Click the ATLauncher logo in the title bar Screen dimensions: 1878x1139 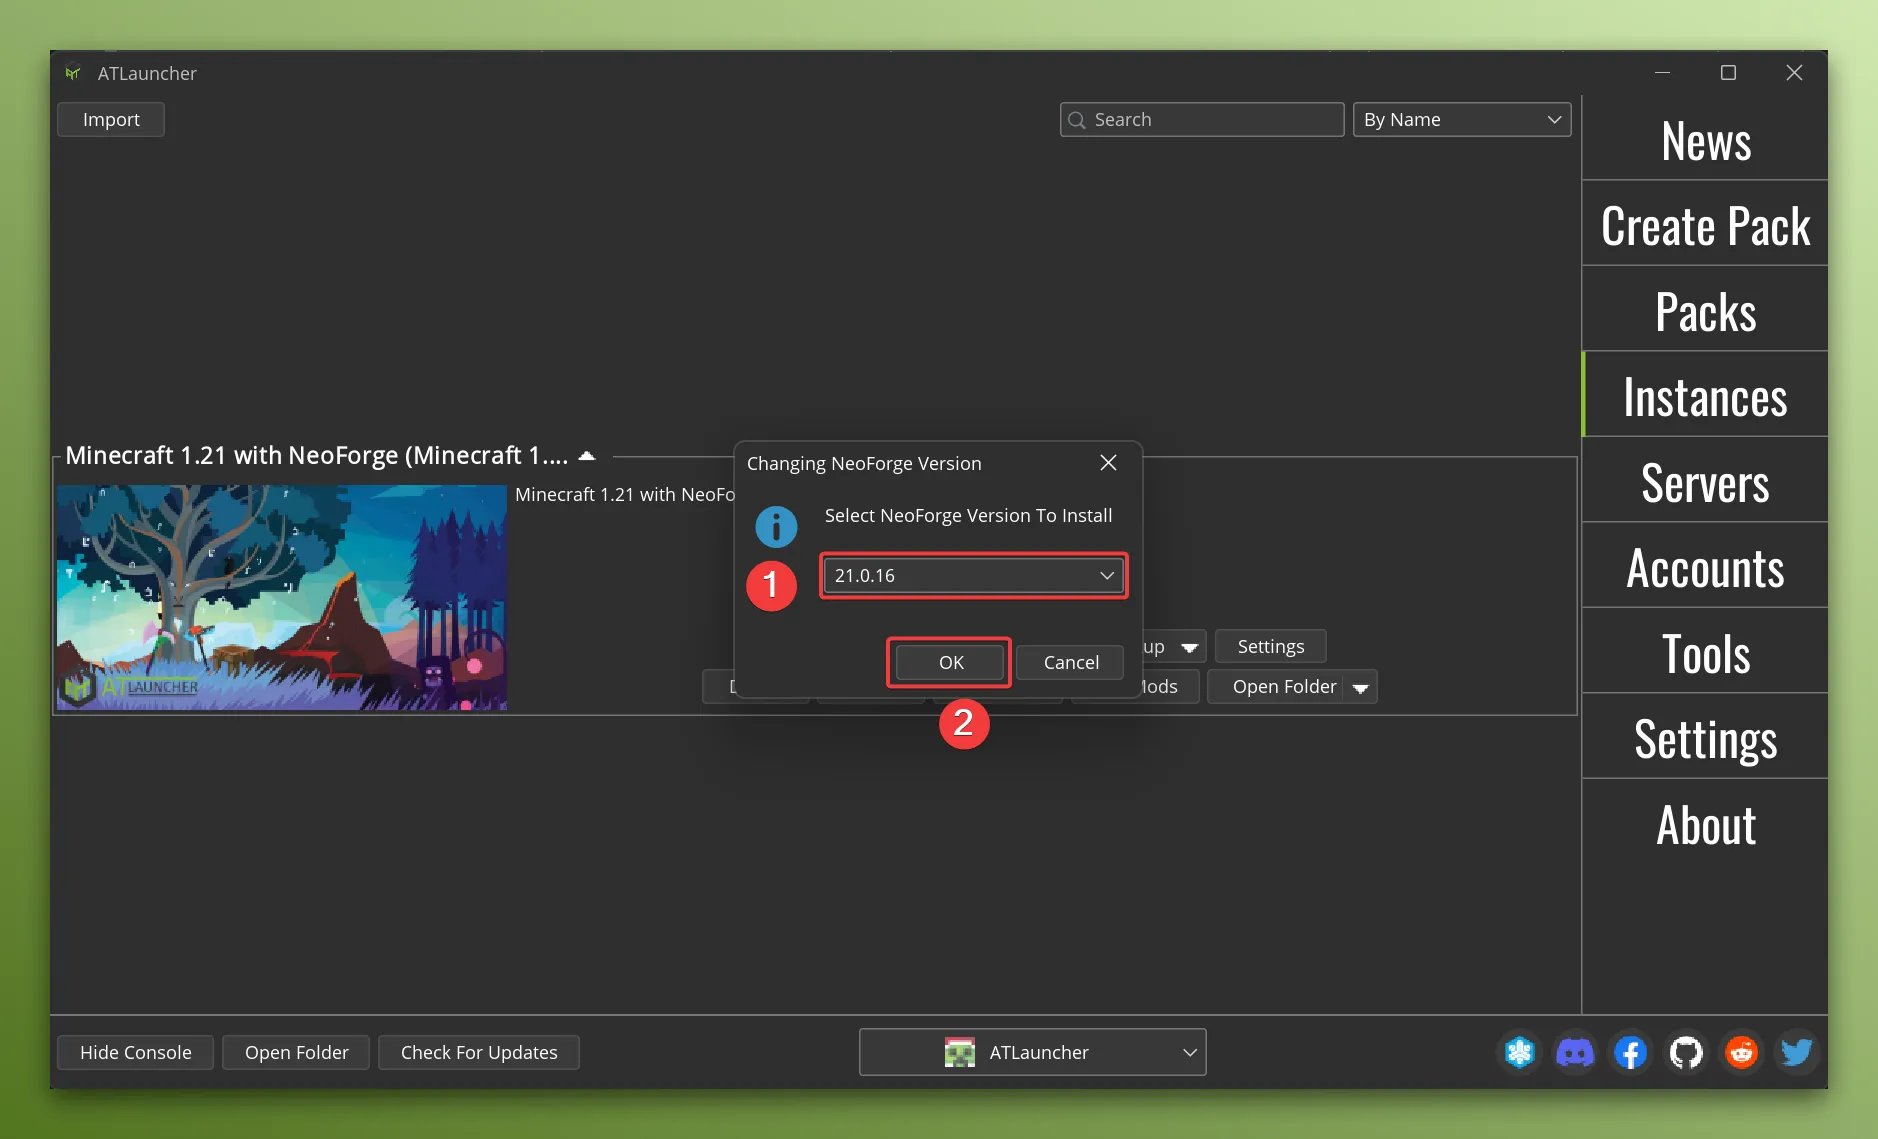click(72, 72)
